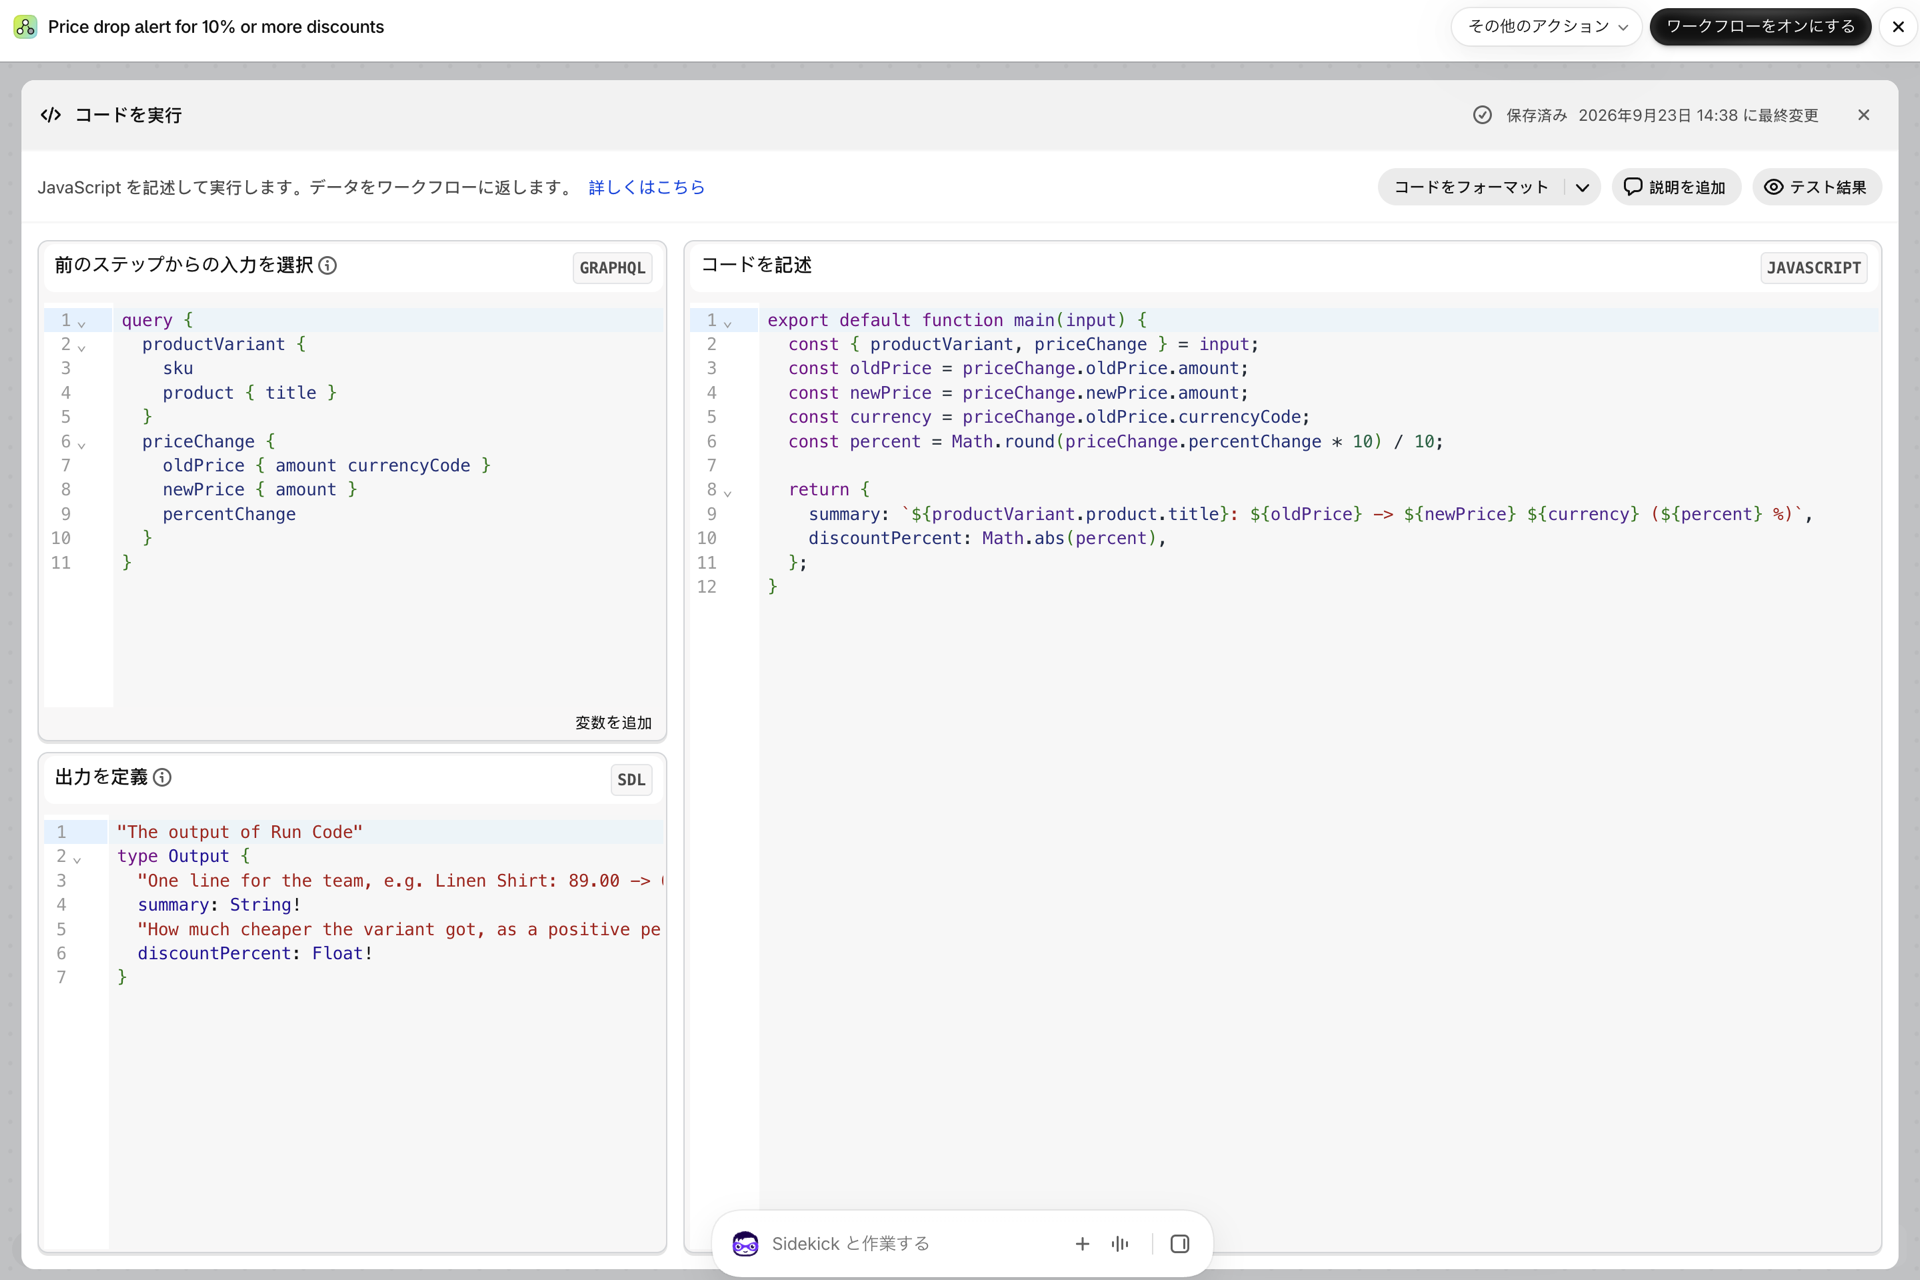Click the JAVASCRIPT language badge

(x=1813, y=268)
